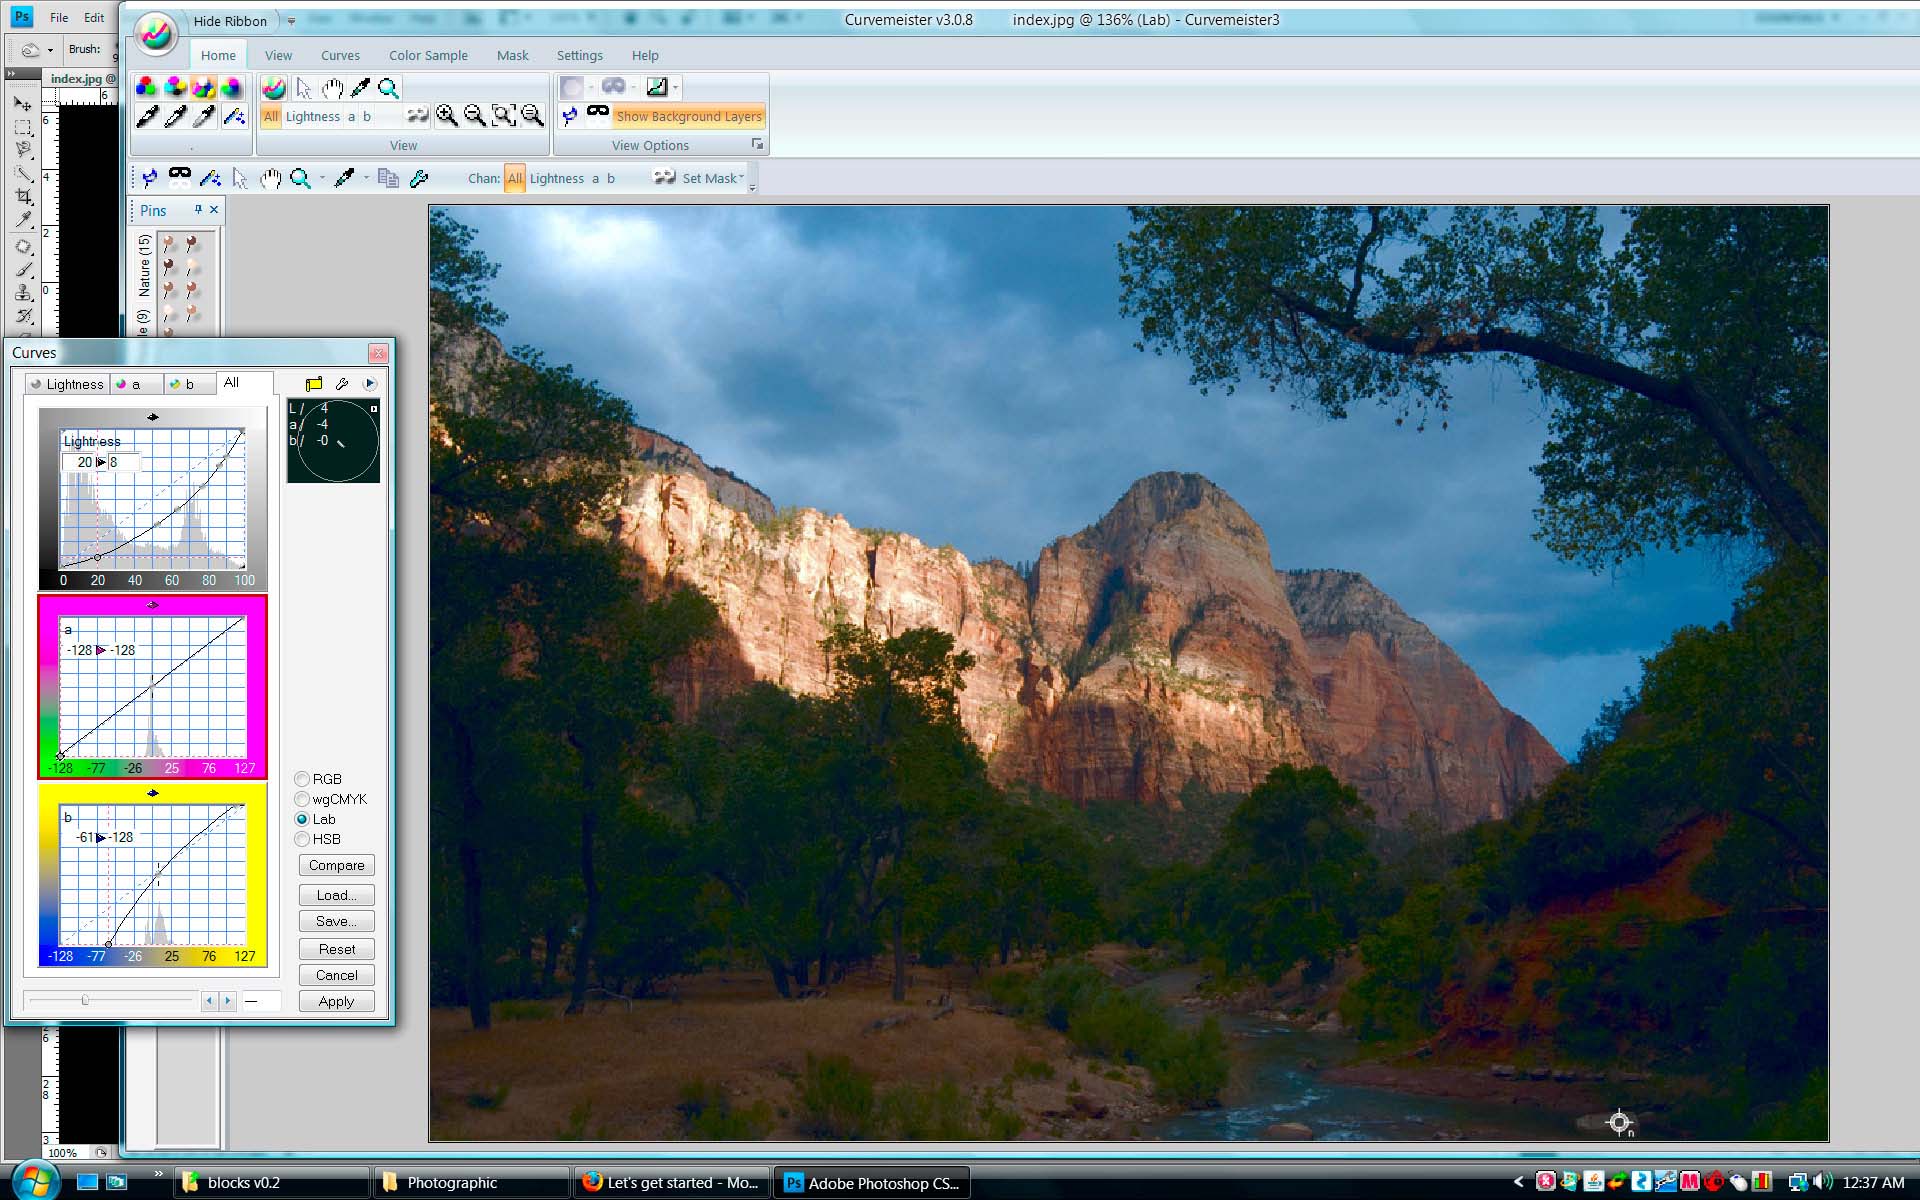Viewport: 1920px width, 1200px height.
Task: Select the wgCMYK color mode option
Action: 302,799
